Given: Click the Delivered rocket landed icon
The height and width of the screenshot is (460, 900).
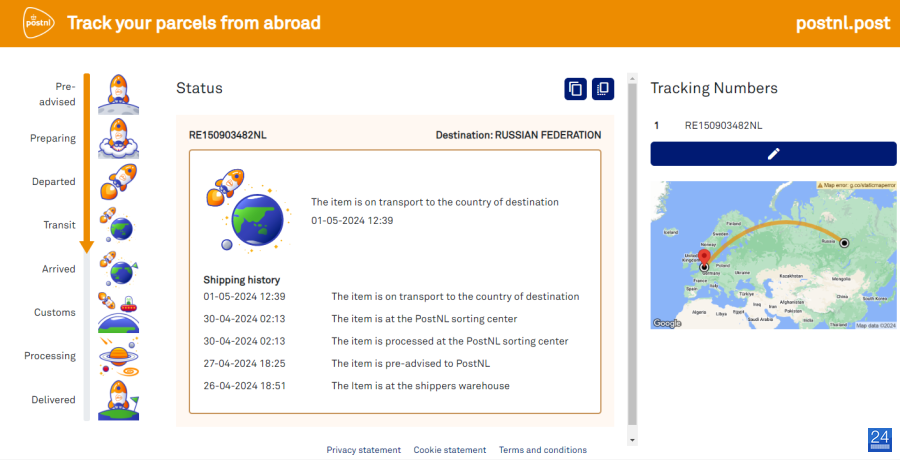Looking at the screenshot, I should [118, 400].
